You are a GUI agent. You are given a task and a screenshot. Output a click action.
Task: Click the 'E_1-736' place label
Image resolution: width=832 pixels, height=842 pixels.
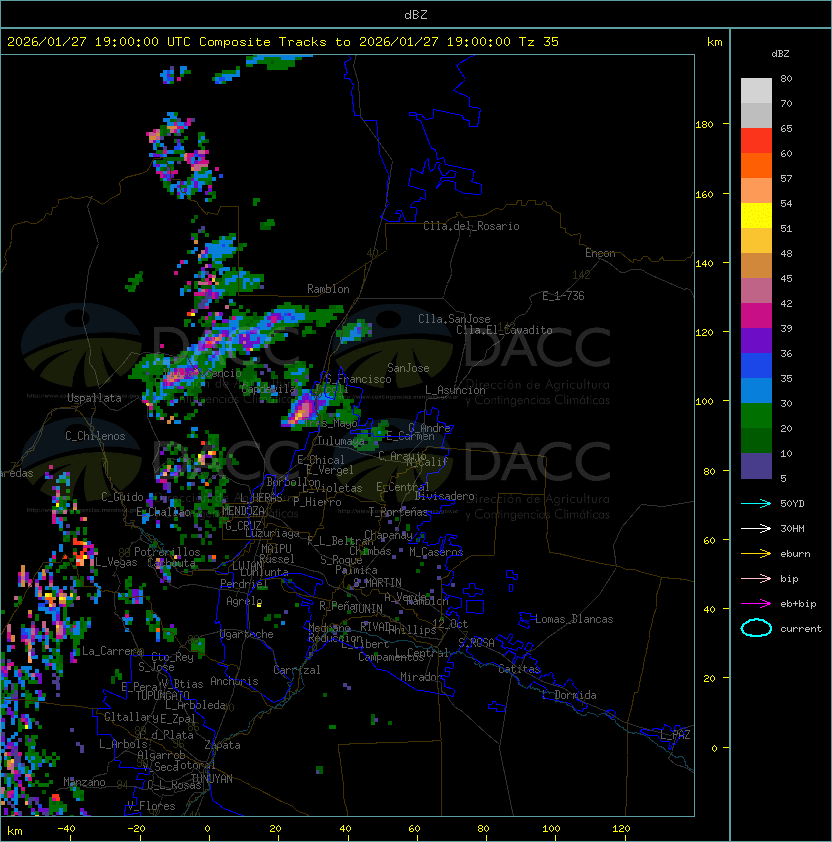pyautogui.click(x=563, y=296)
